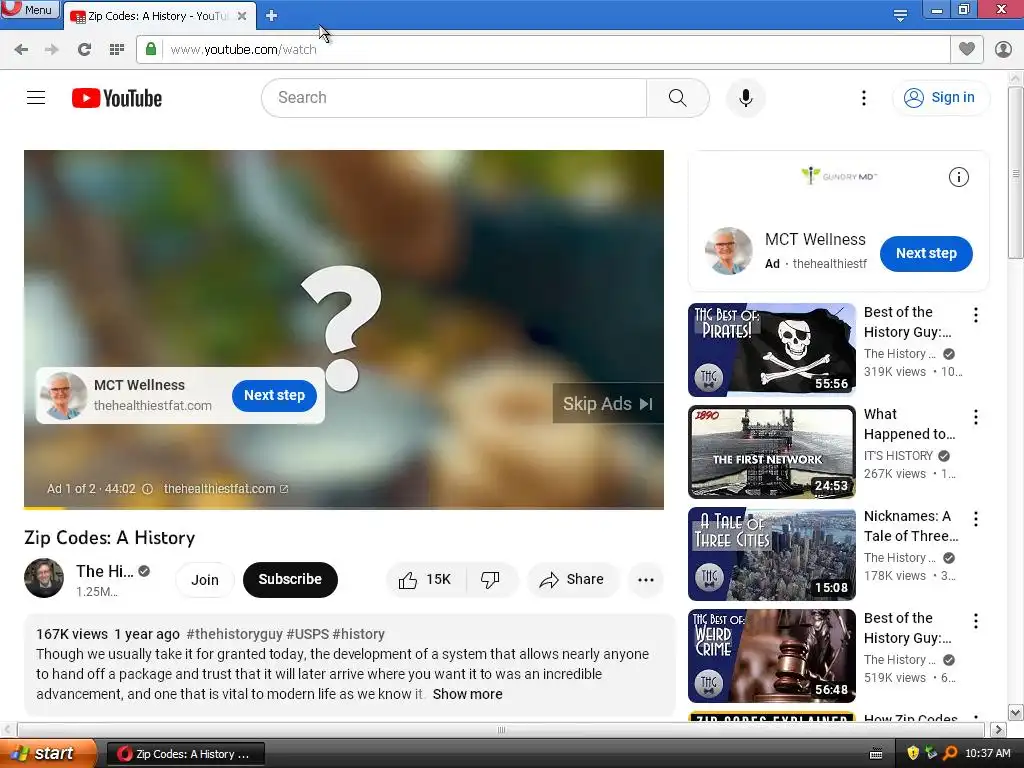The image size is (1024, 768).
Task: Open thehealthiestfat.com link at video bottom
Action: click(225, 489)
